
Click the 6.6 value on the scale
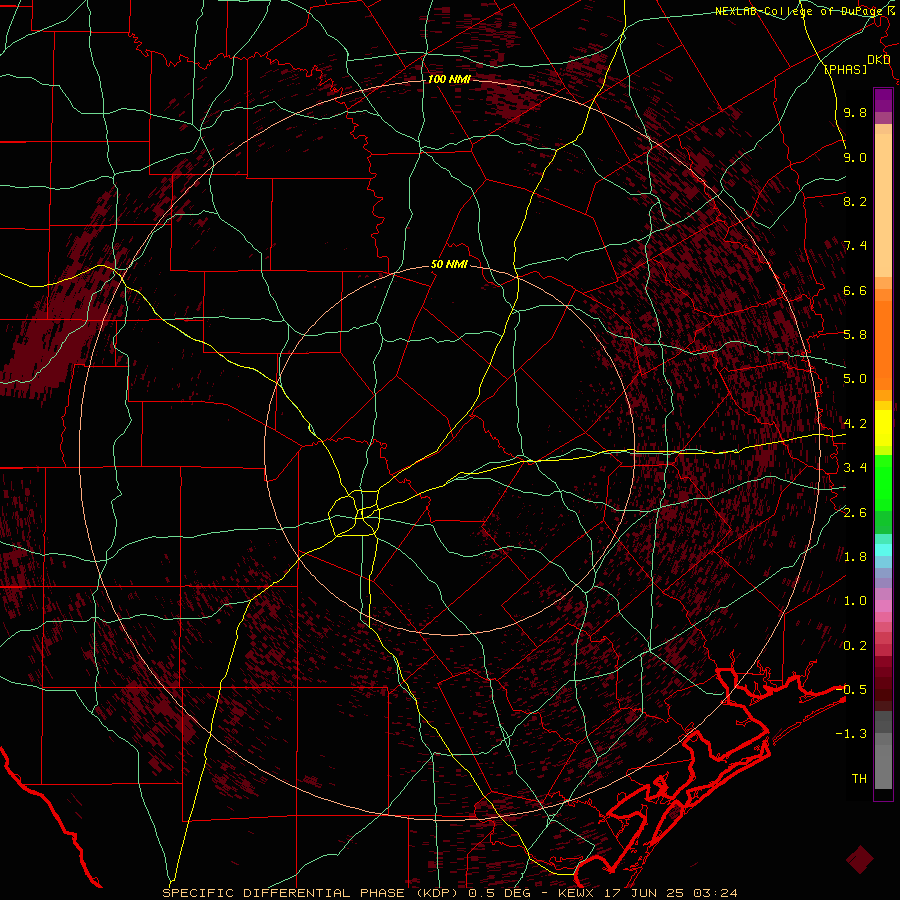point(855,290)
